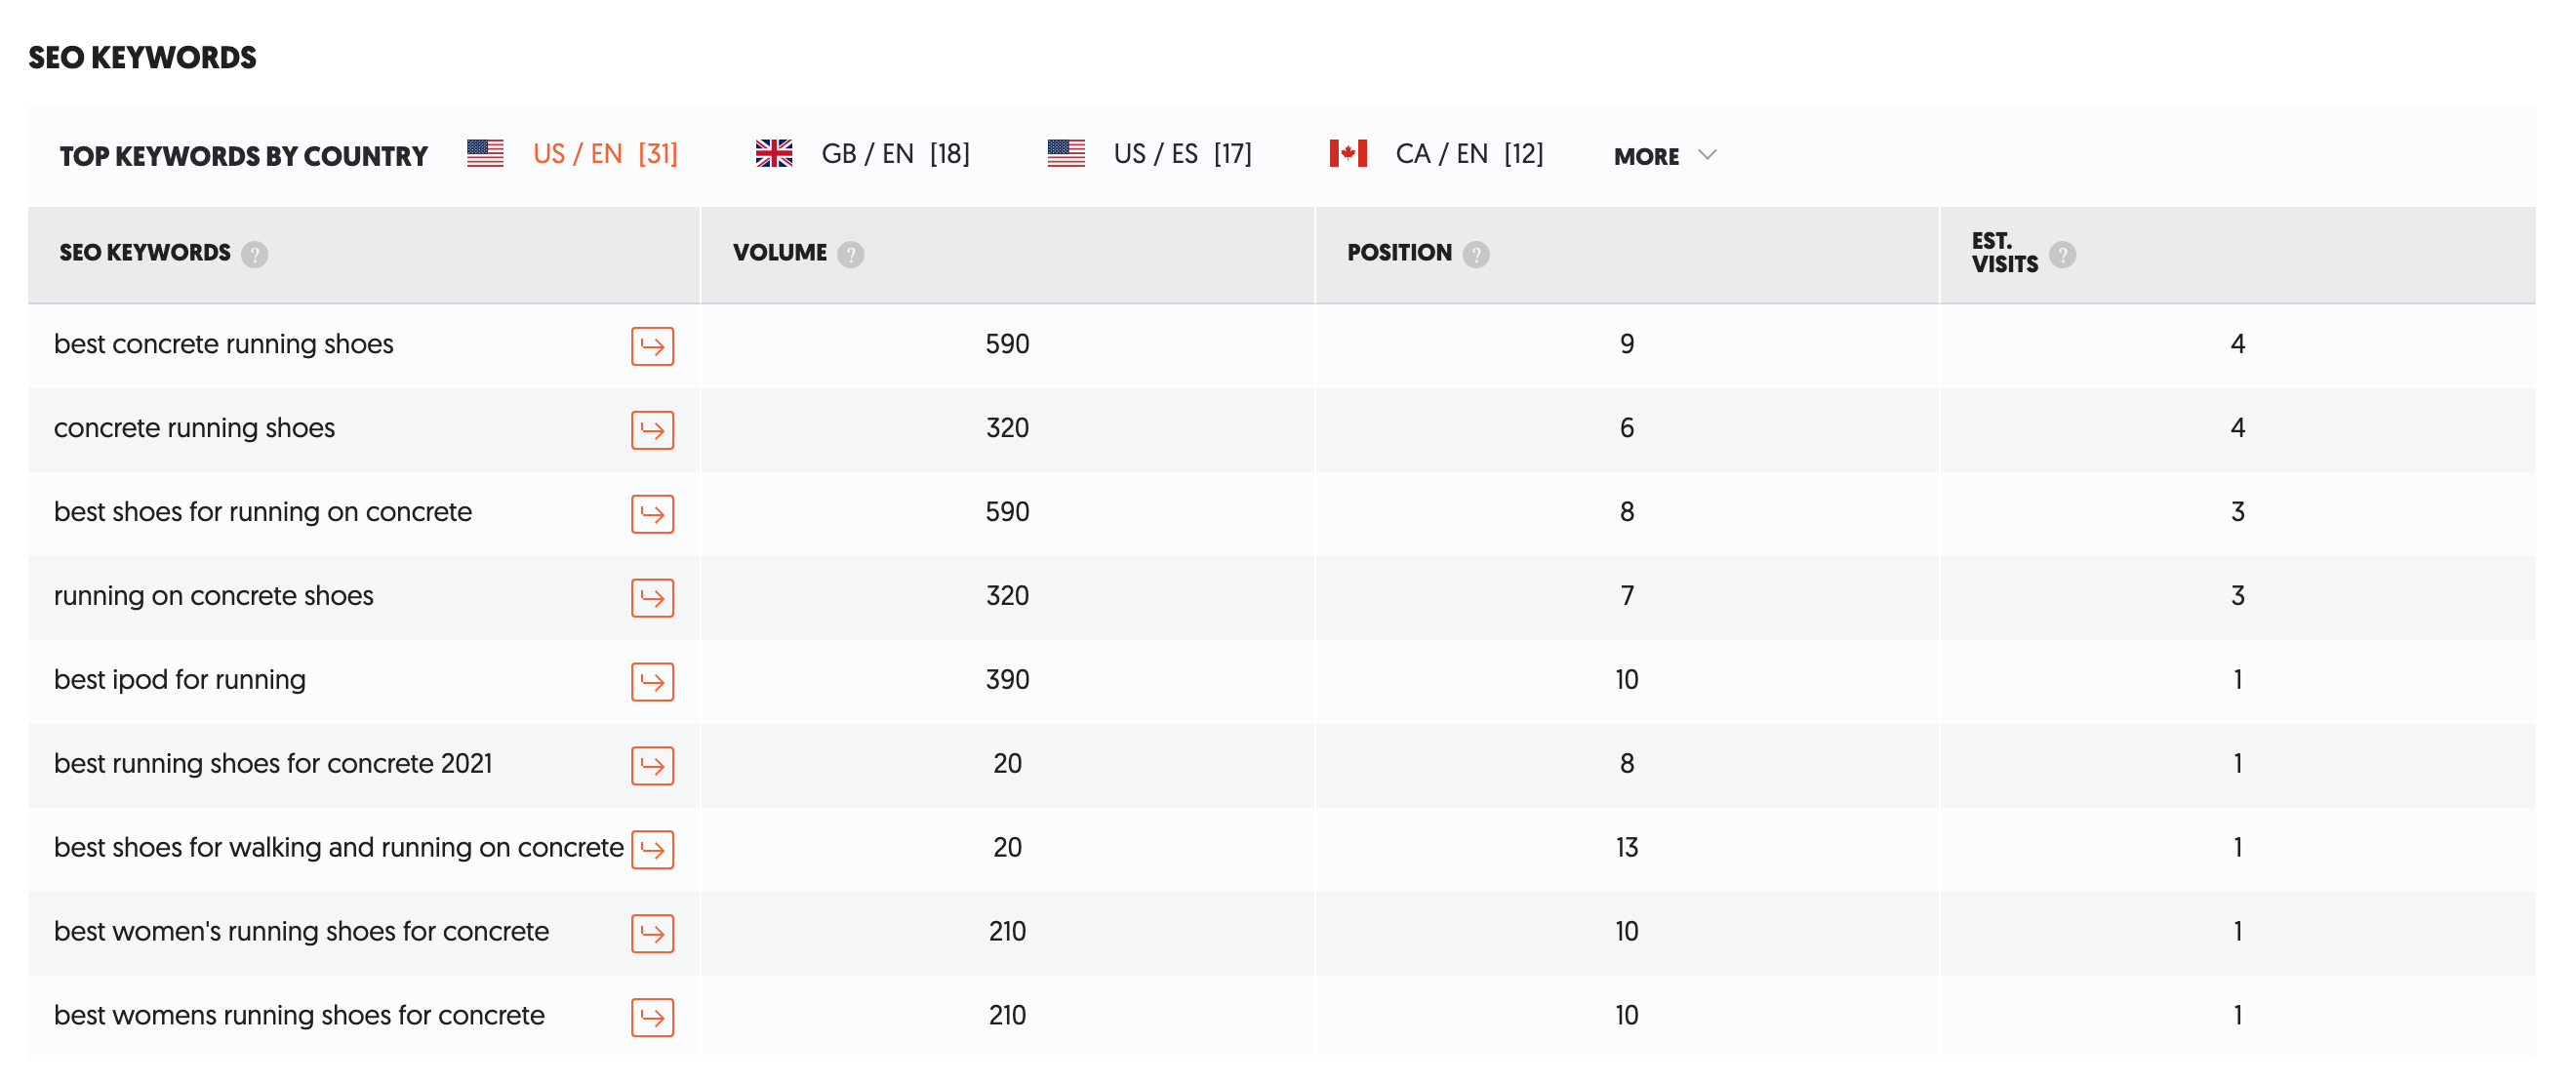The height and width of the screenshot is (1083, 2576).
Task: Click position 9 for 'best concrete running shoes'
Action: [x=1627, y=344]
